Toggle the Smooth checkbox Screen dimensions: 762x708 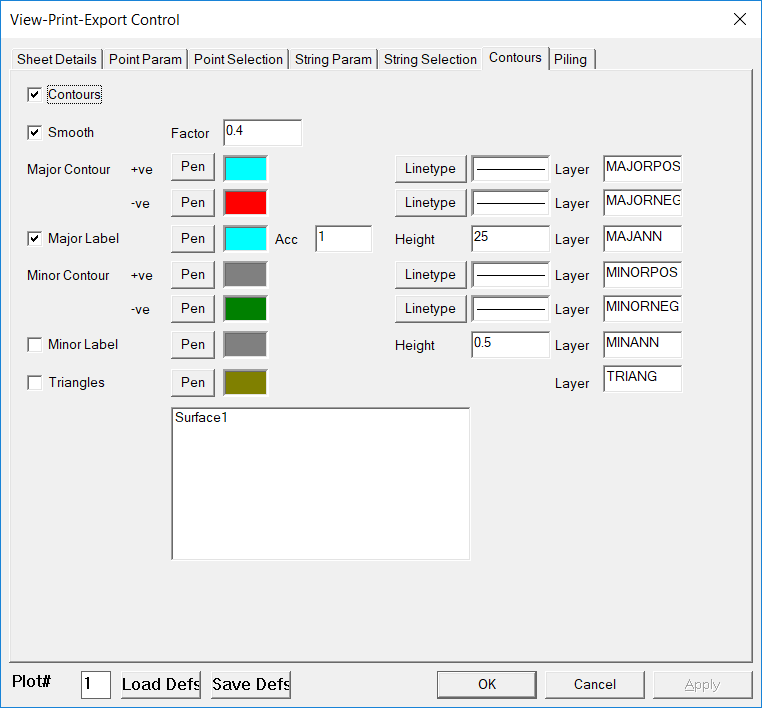[x=35, y=133]
